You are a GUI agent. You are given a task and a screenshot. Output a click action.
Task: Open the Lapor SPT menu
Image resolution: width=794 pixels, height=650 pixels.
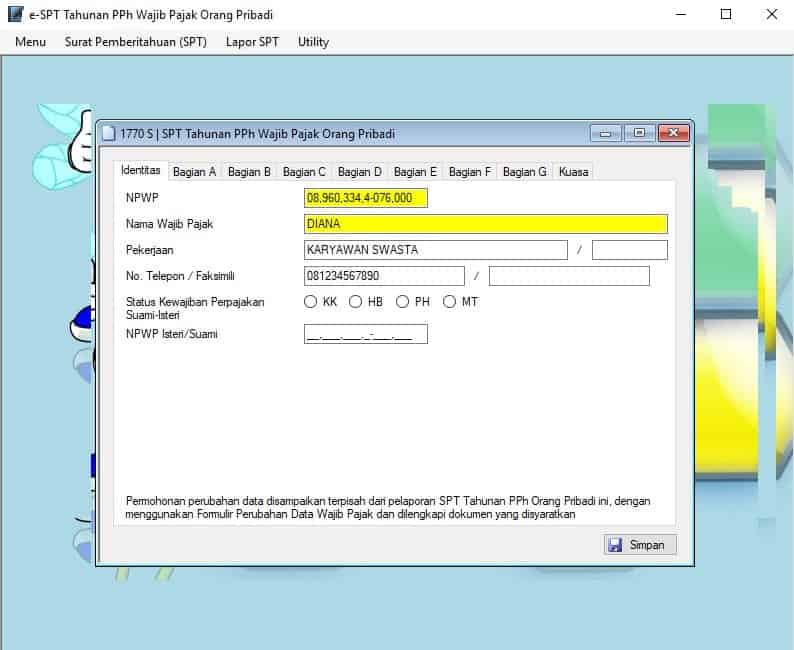[x=252, y=42]
